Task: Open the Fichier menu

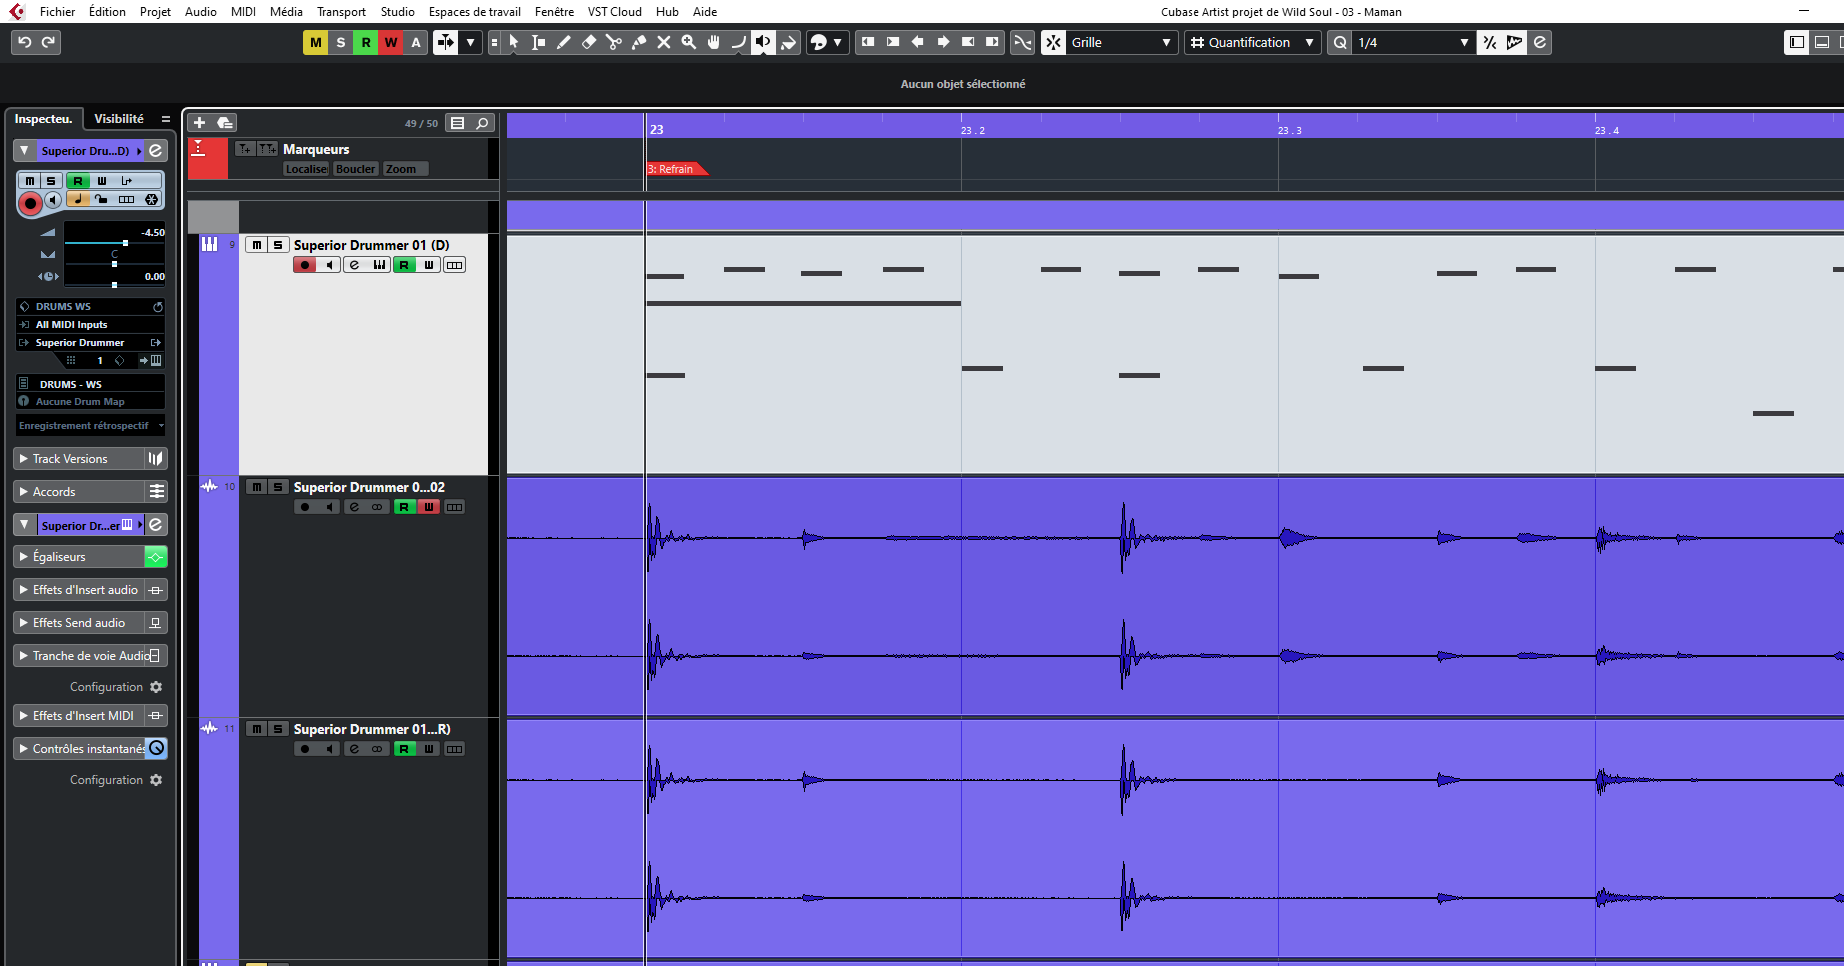Action: click(x=57, y=12)
